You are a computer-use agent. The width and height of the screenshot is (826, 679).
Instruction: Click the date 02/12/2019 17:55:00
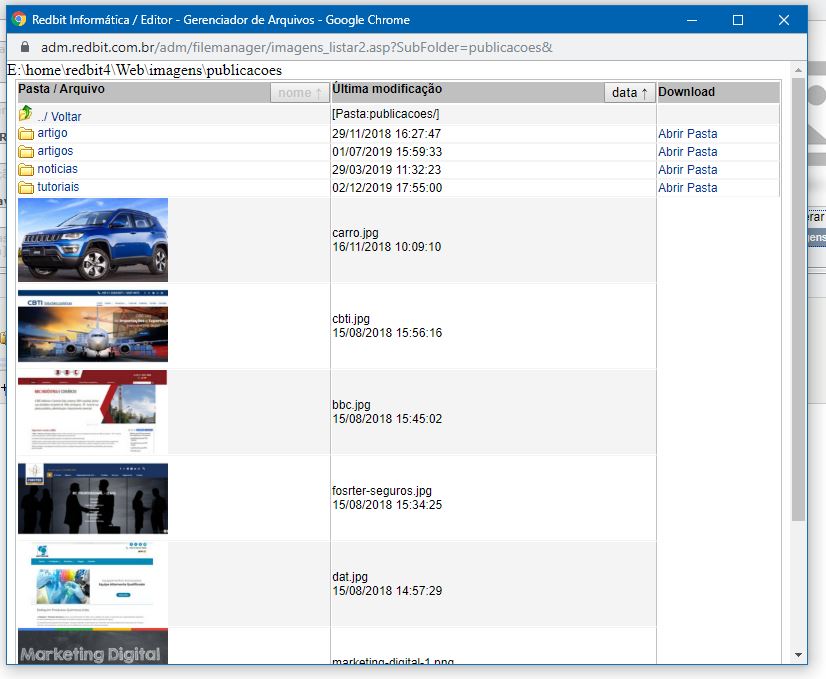(387, 188)
